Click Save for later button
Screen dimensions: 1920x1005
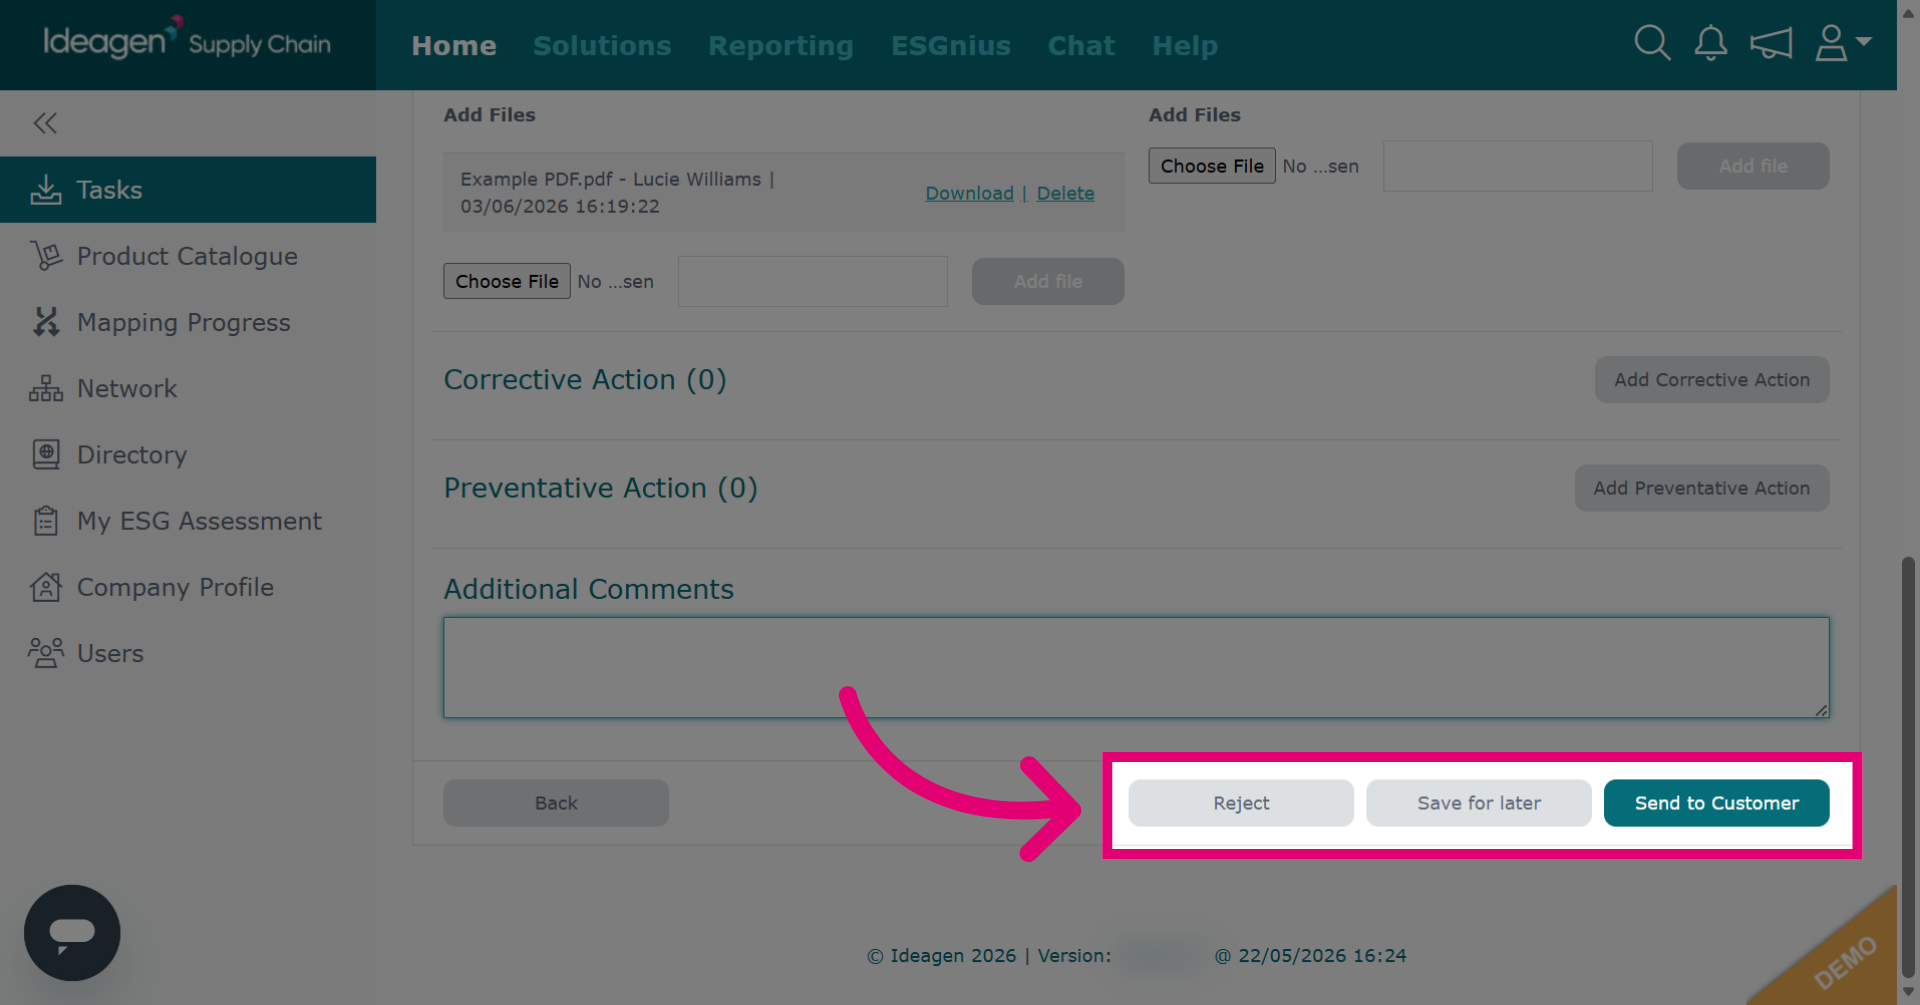1479,803
